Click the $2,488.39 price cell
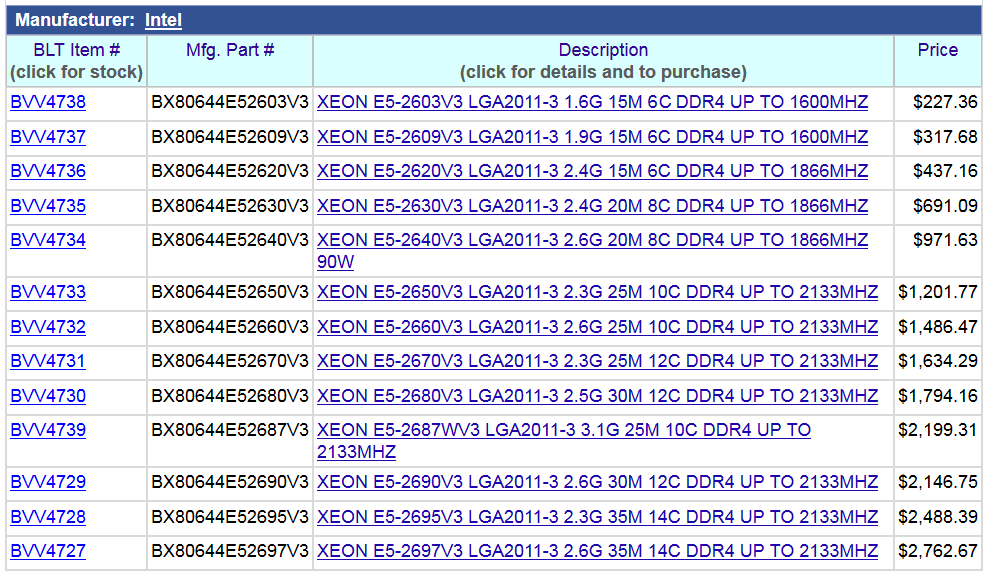Screen dimensions: 989x581 tap(938, 518)
